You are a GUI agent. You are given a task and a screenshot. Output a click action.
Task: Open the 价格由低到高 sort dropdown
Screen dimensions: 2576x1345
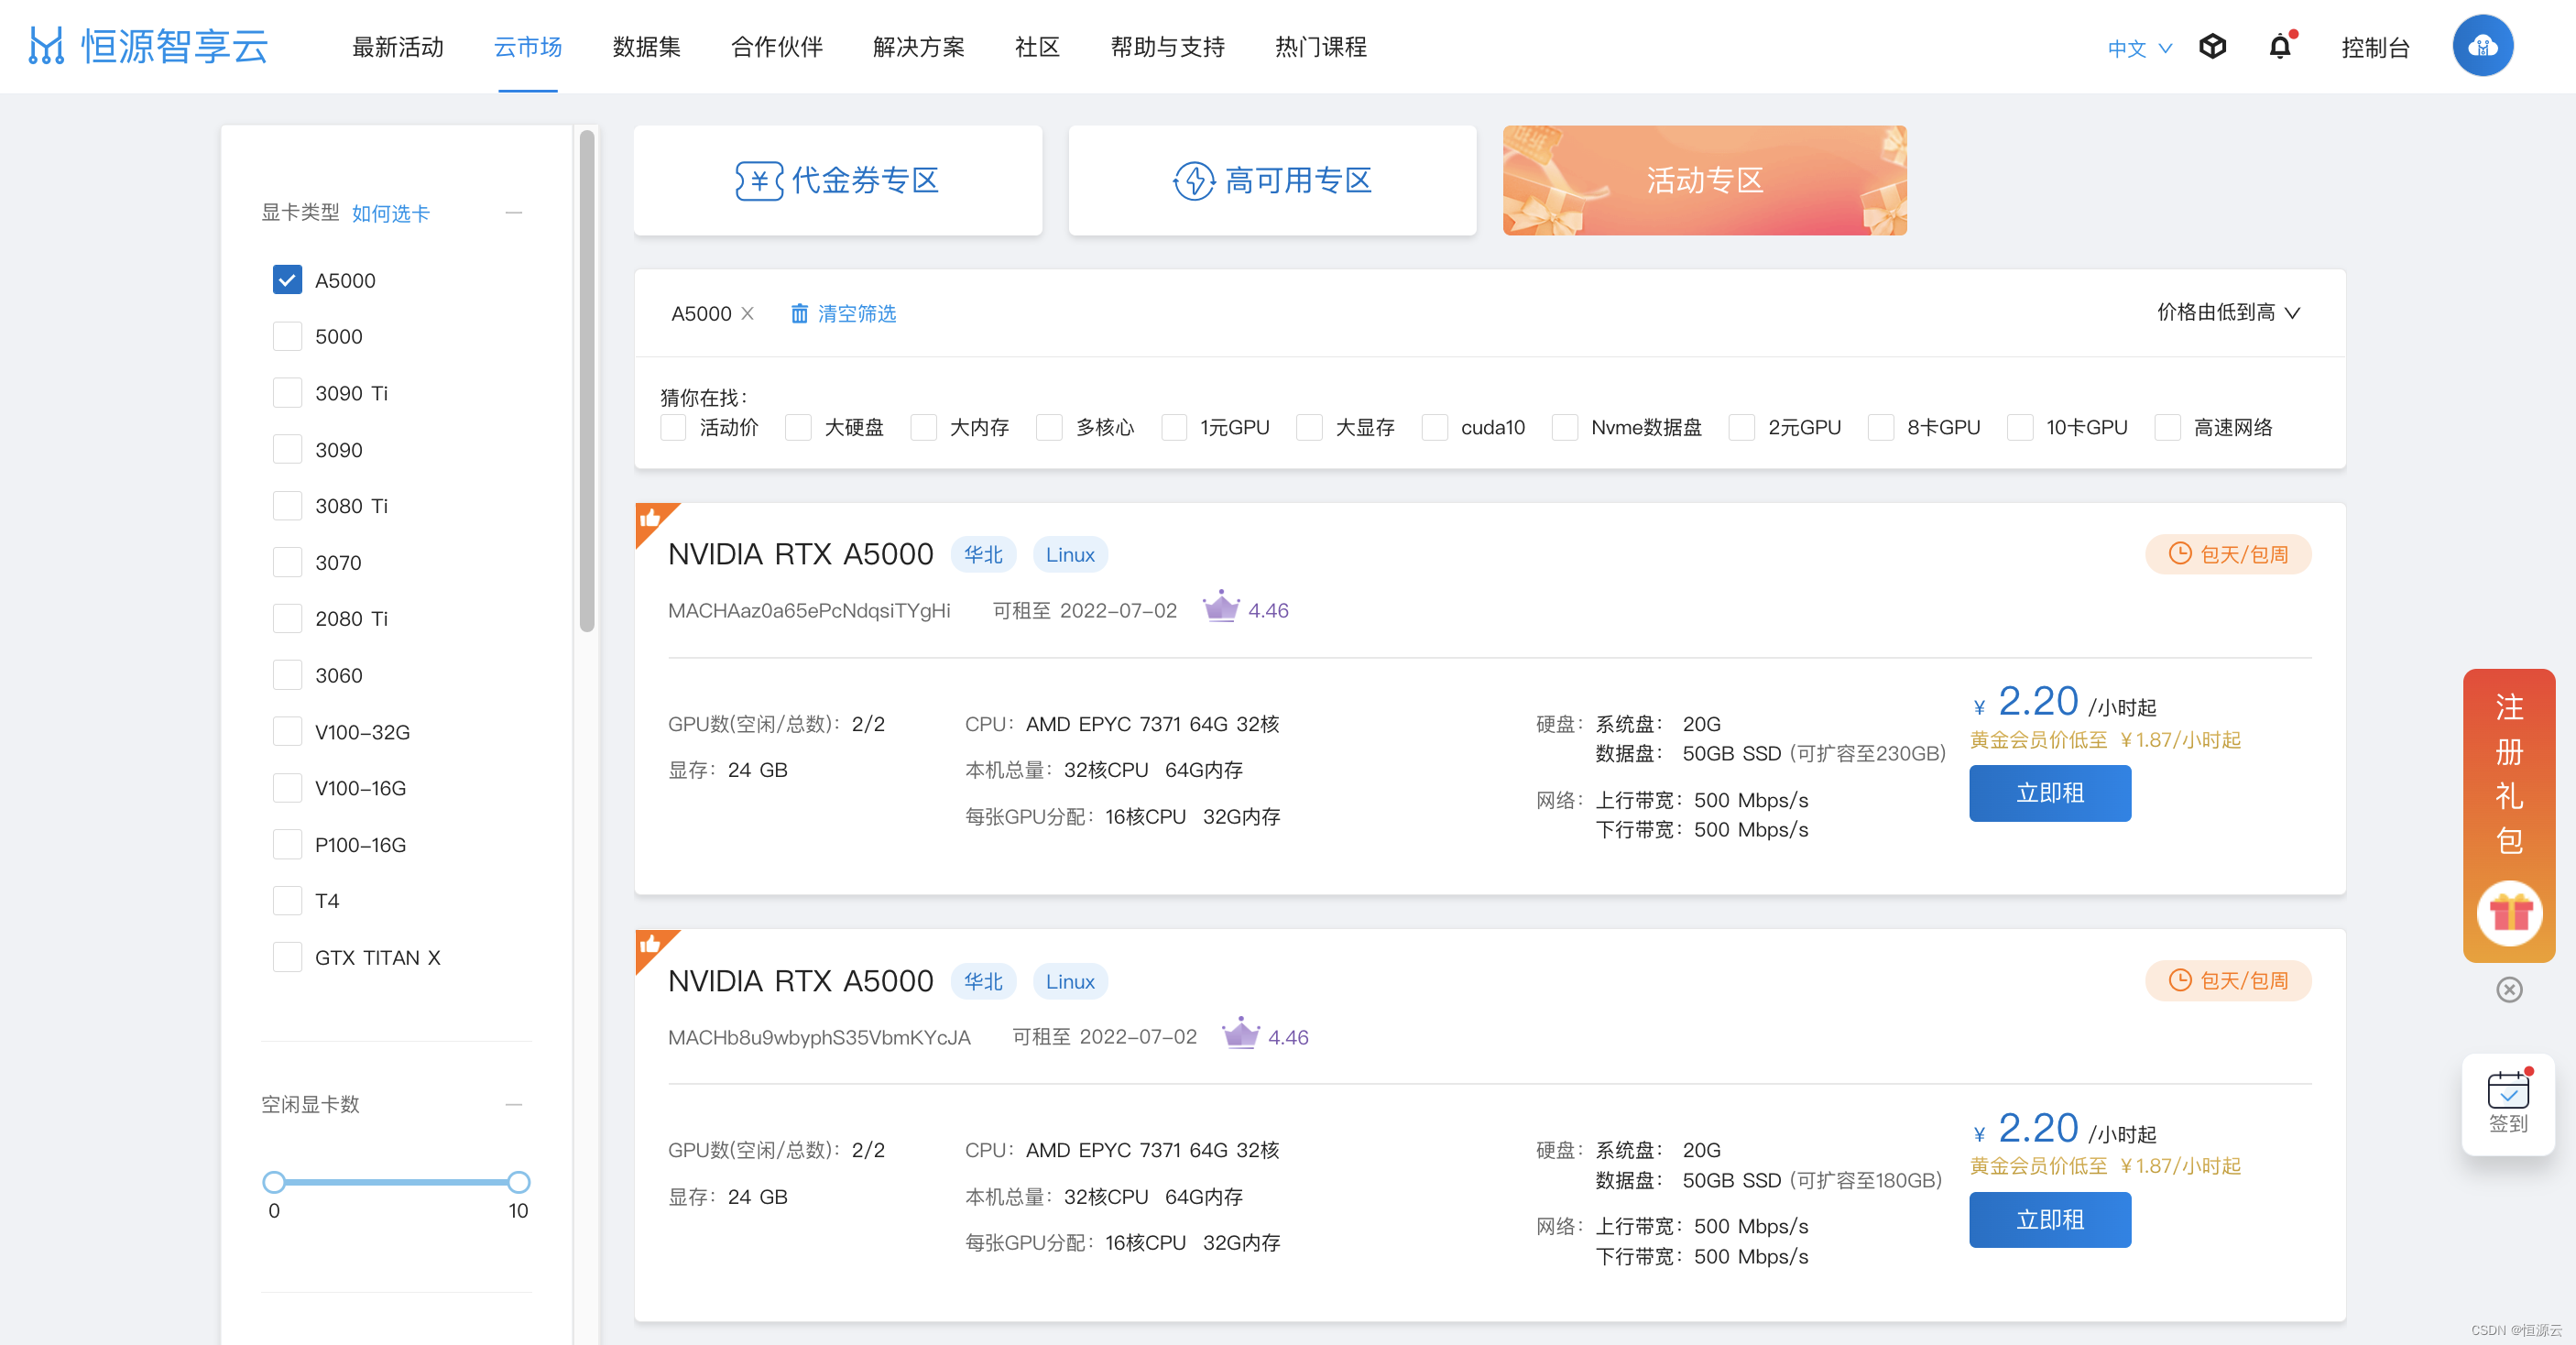pos(2228,313)
